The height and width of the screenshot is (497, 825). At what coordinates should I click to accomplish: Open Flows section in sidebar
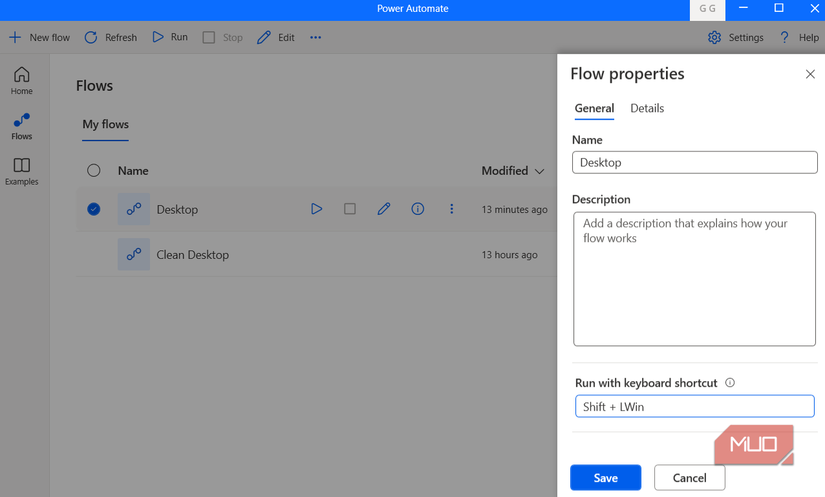tap(22, 126)
